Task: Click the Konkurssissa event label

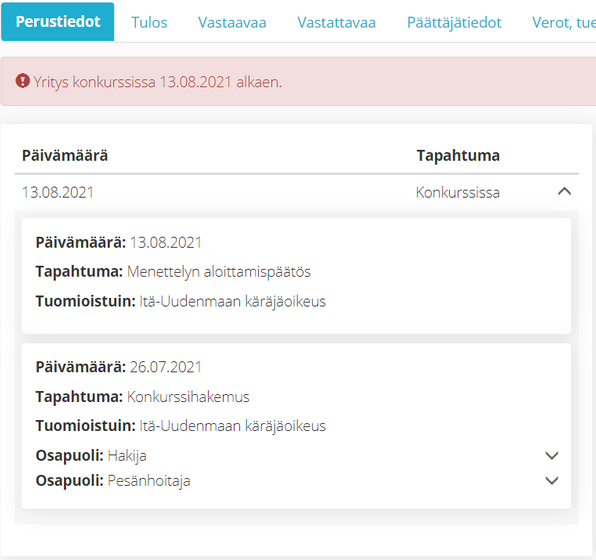Action: click(458, 192)
